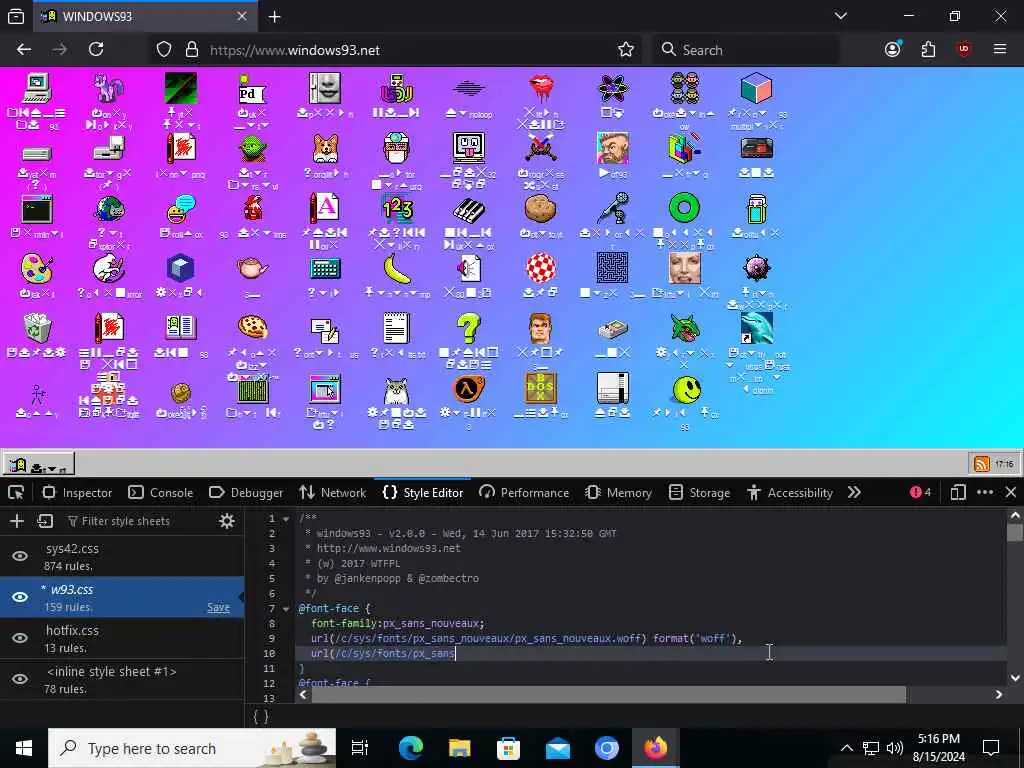The image size is (1024, 768).
Task: Click the code editor vertical scrollbar thumb
Action: click(1015, 532)
